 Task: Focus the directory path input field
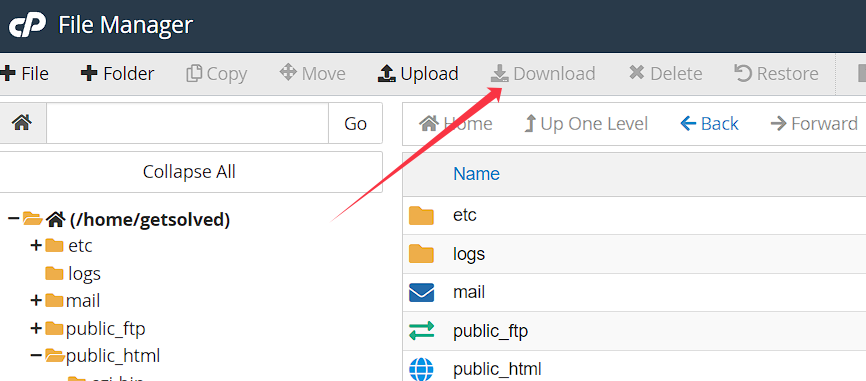(x=188, y=123)
